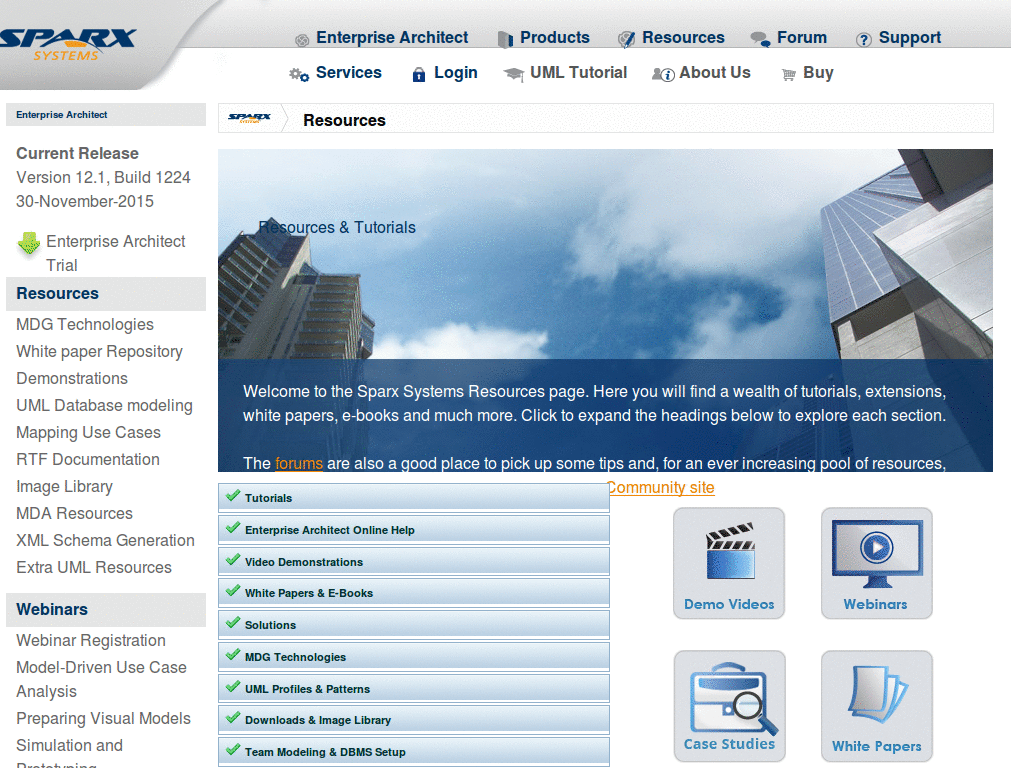The height and width of the screenshot is (768, 1024).
Task: Click the Version 12.1, Build 1224 text
Action: (x=103, y=178)
